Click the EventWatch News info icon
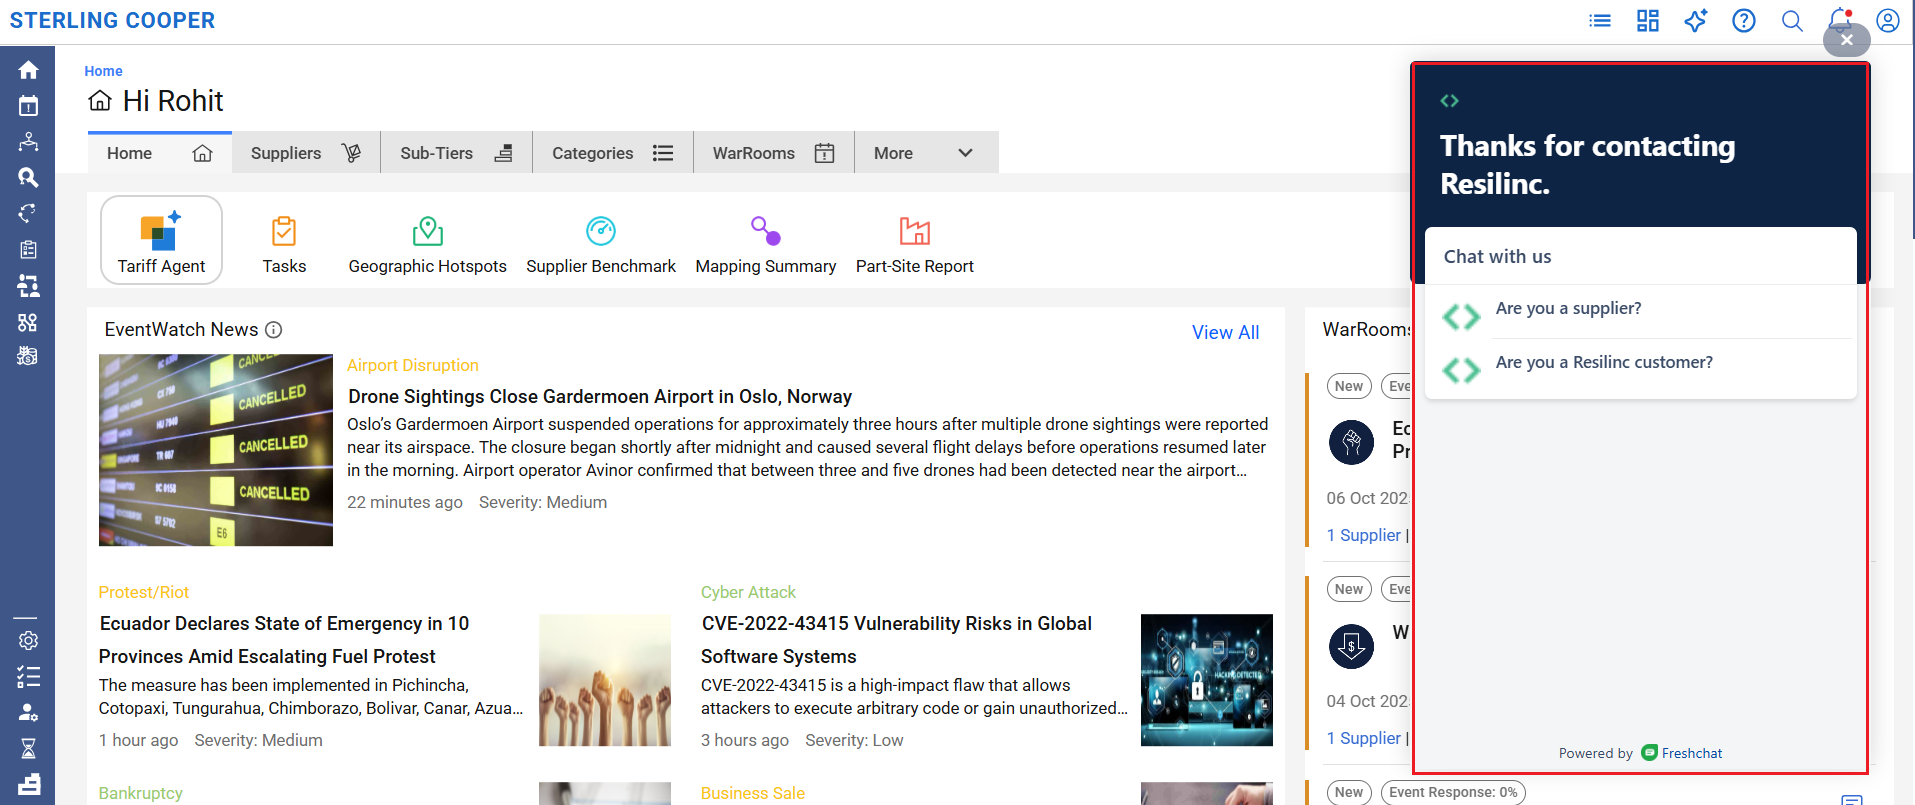Screen dimensions: 1915x805 274,330
